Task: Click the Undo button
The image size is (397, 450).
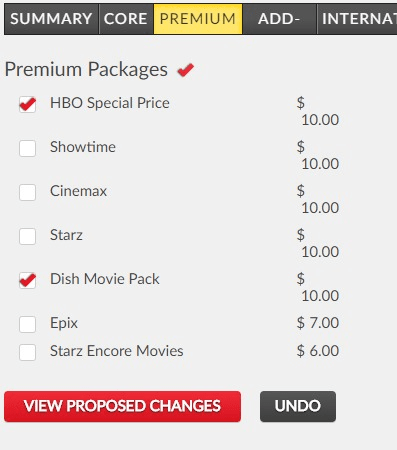Action: (x=298, y=406)
